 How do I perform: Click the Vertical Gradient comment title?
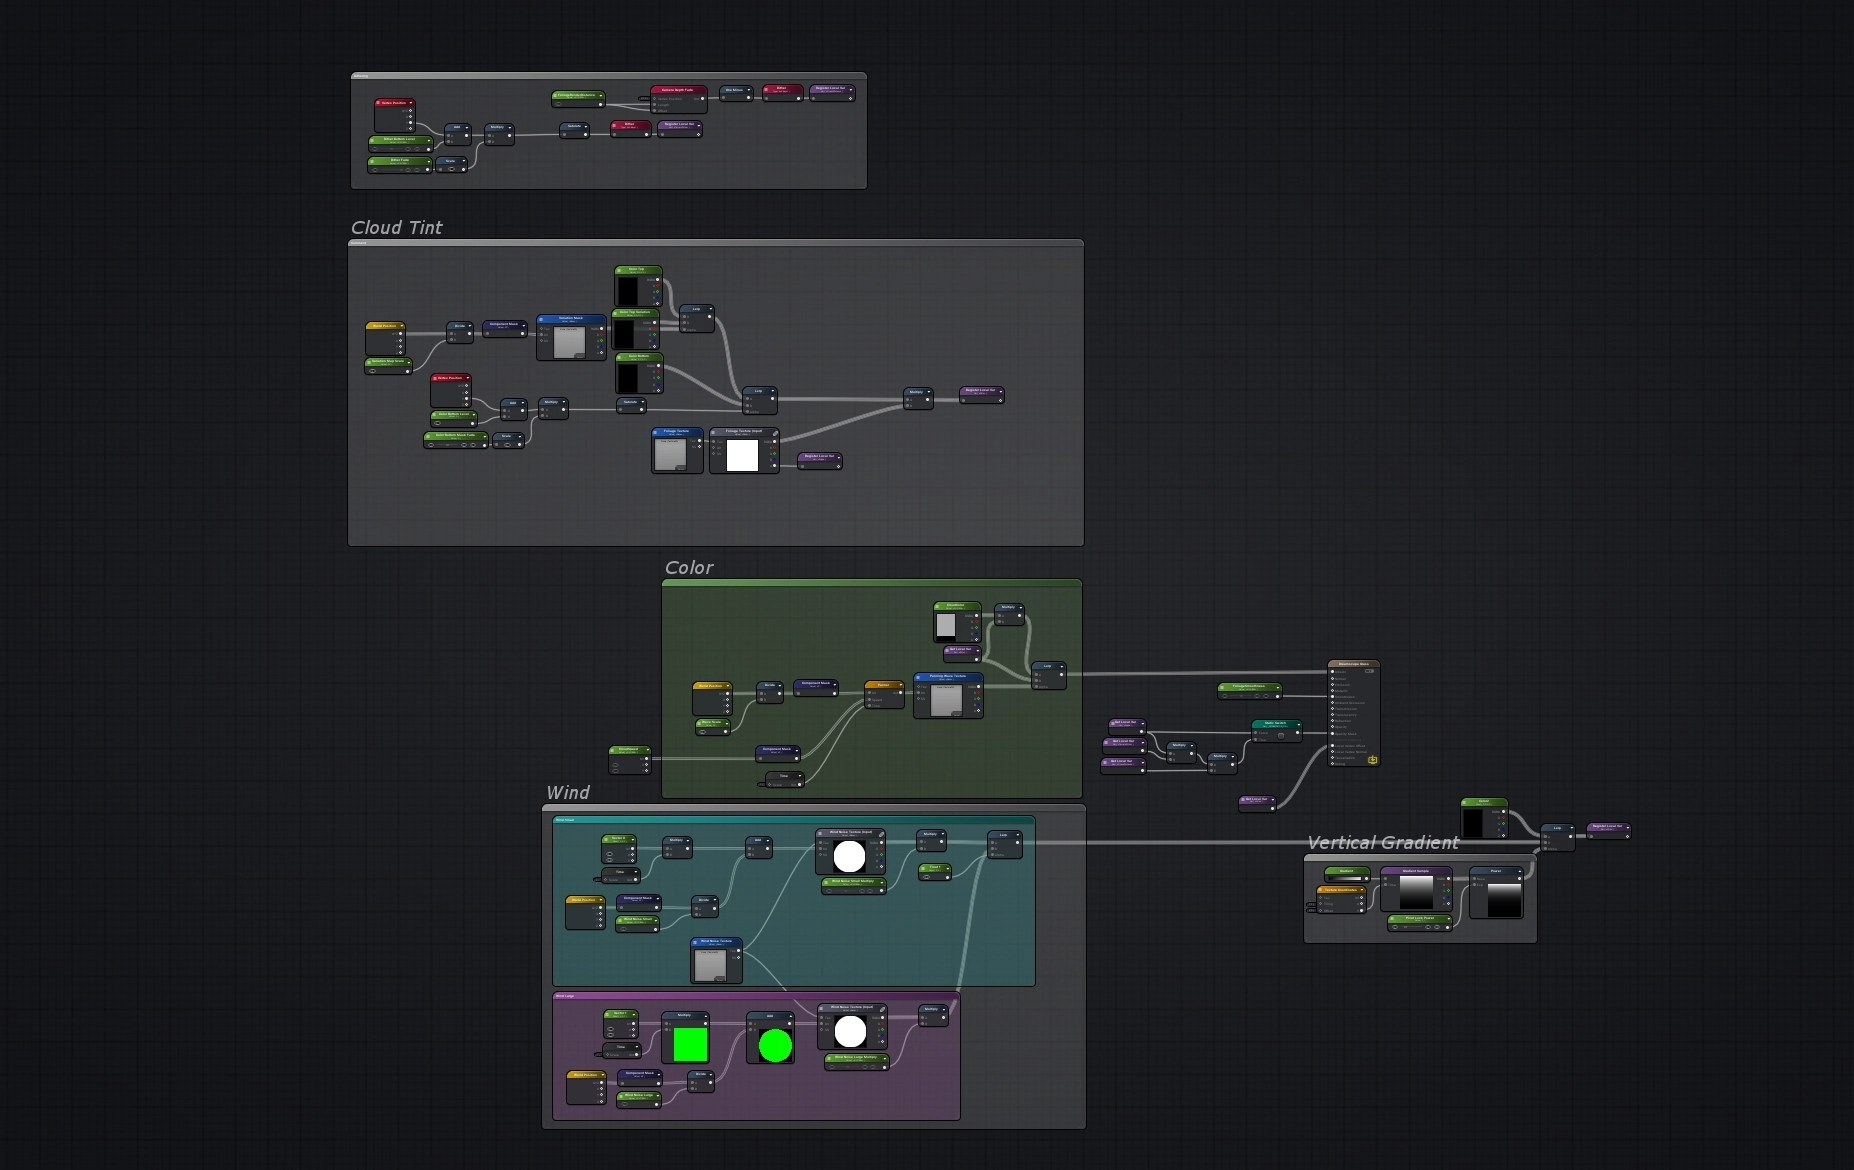coord(1382,843)
